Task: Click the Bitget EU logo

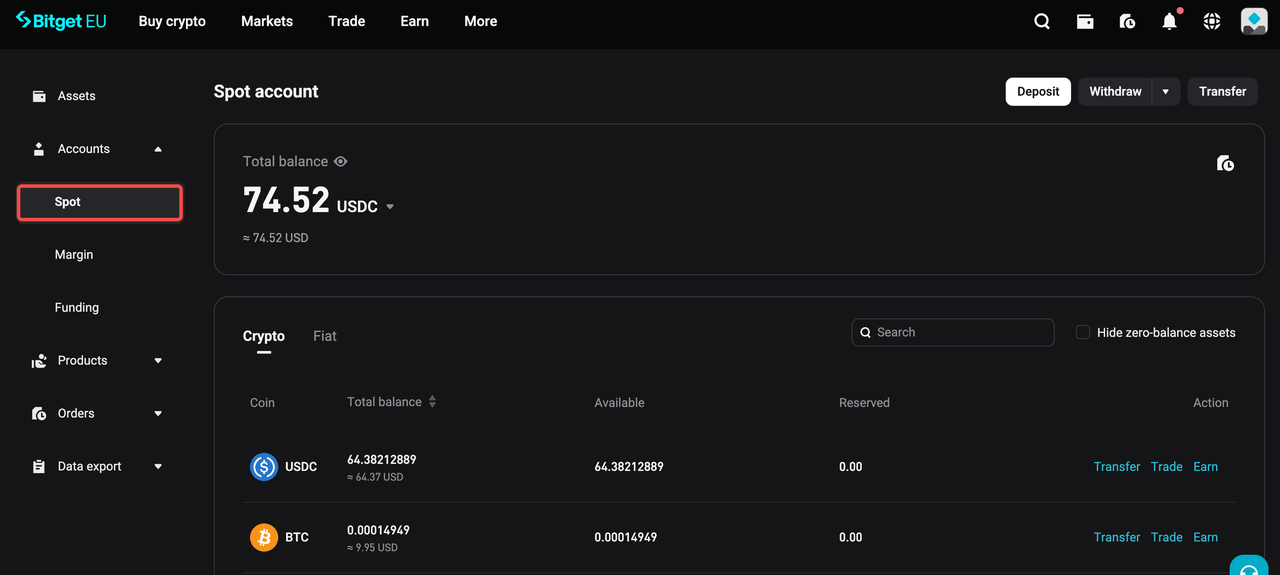Action: [61, 21]
